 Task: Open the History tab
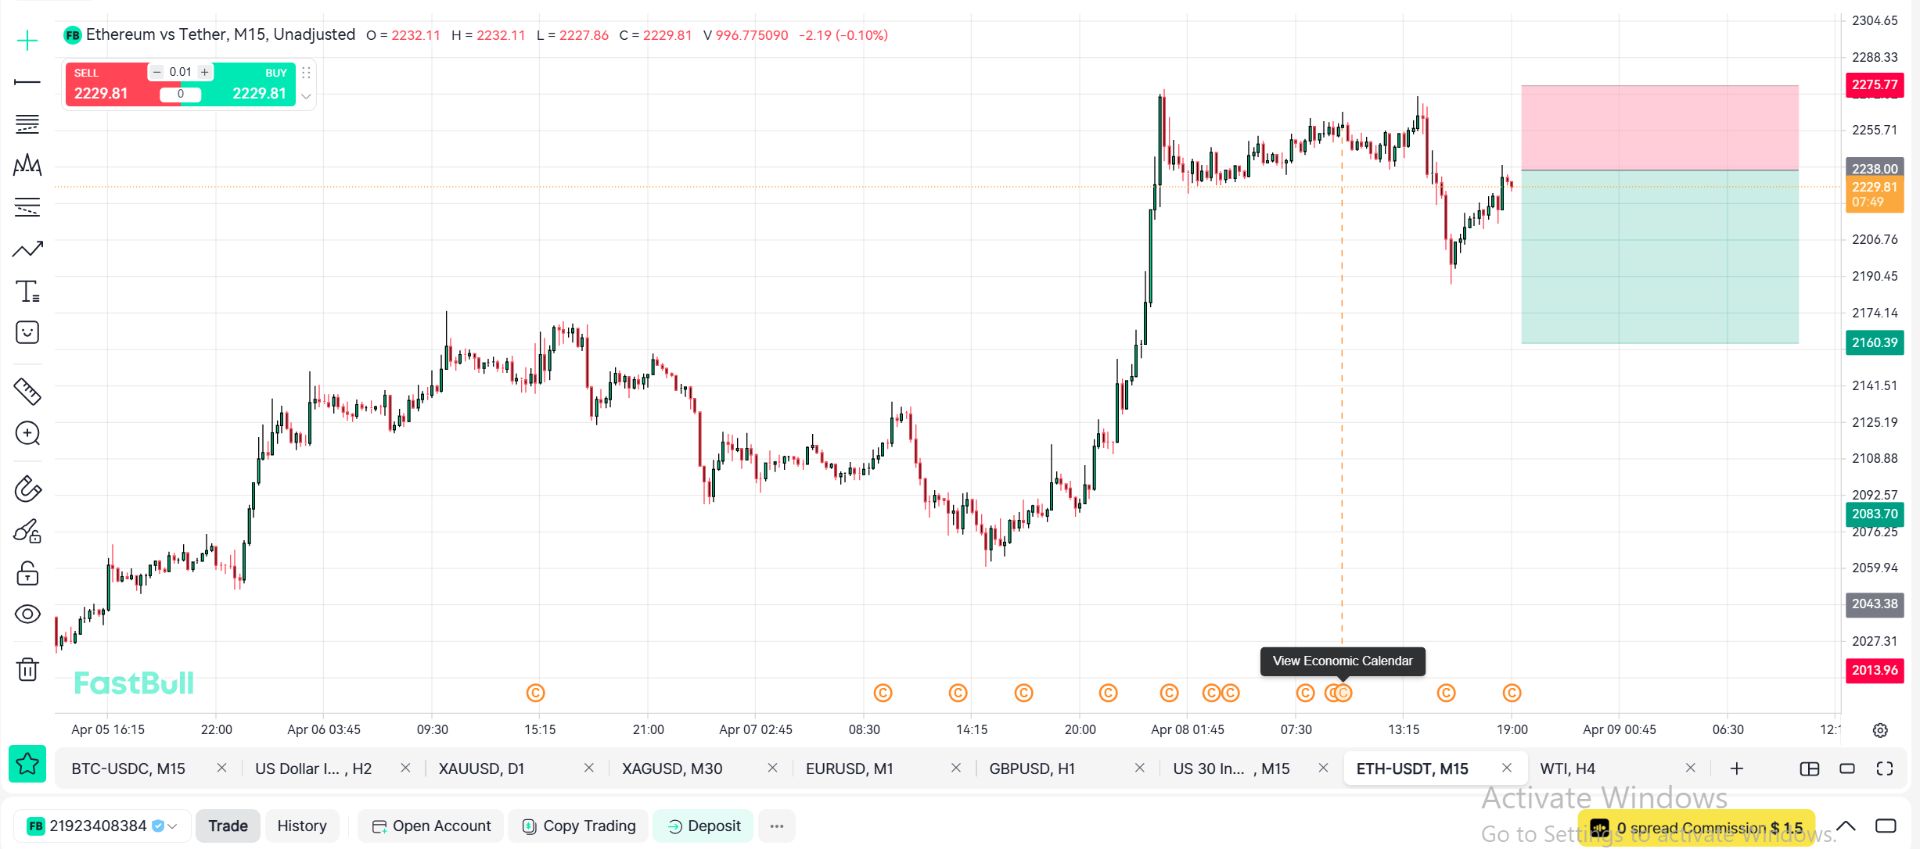pyautogui.click(x=301, y=826)
